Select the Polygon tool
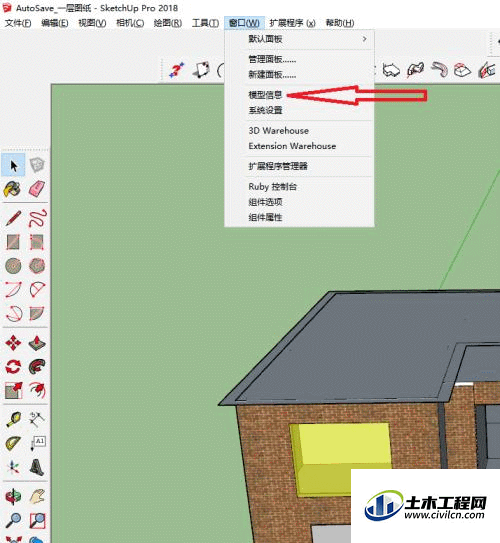Screen dimensions: 500x543 coord(37,266)
